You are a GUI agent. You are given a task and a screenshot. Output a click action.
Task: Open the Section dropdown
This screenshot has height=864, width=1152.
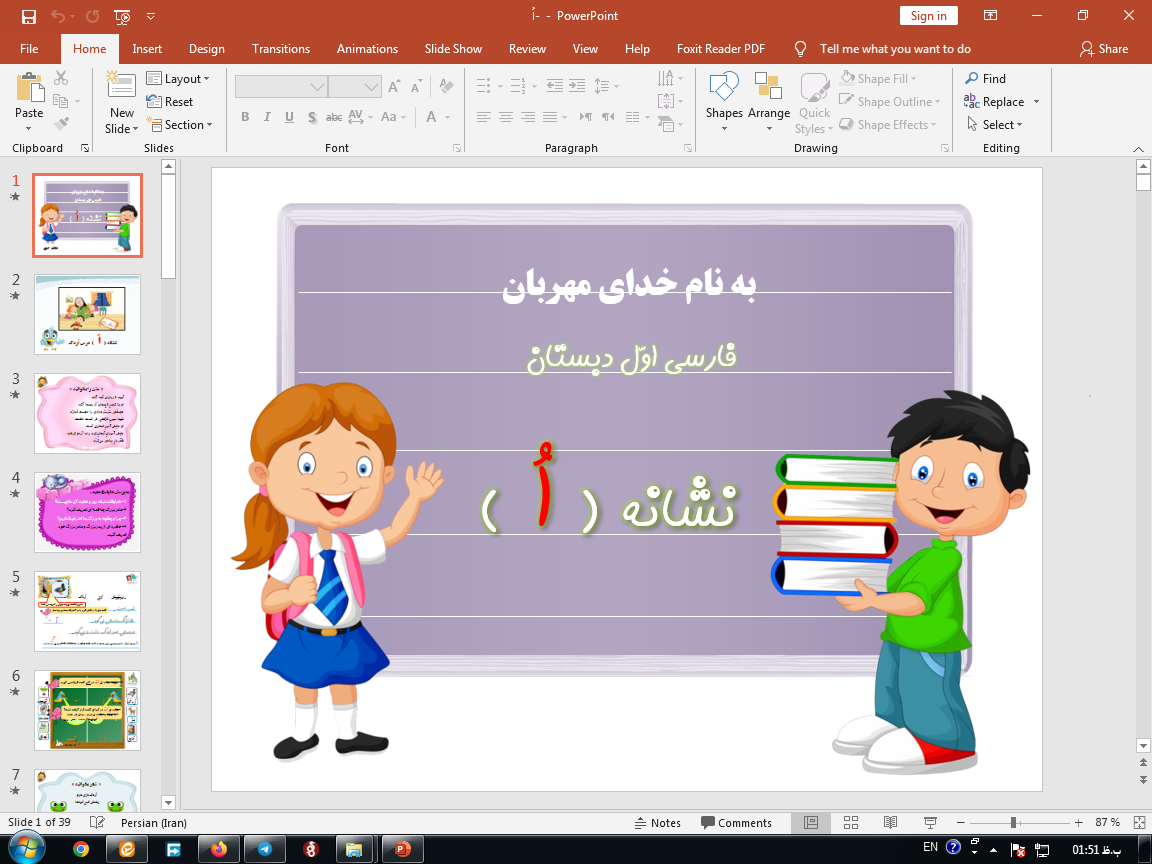click(181, 124)
